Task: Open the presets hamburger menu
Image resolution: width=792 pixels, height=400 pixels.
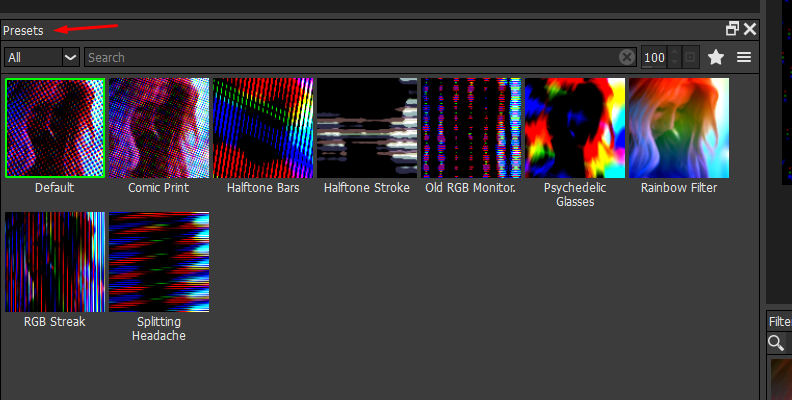Action: click(744, 58)
